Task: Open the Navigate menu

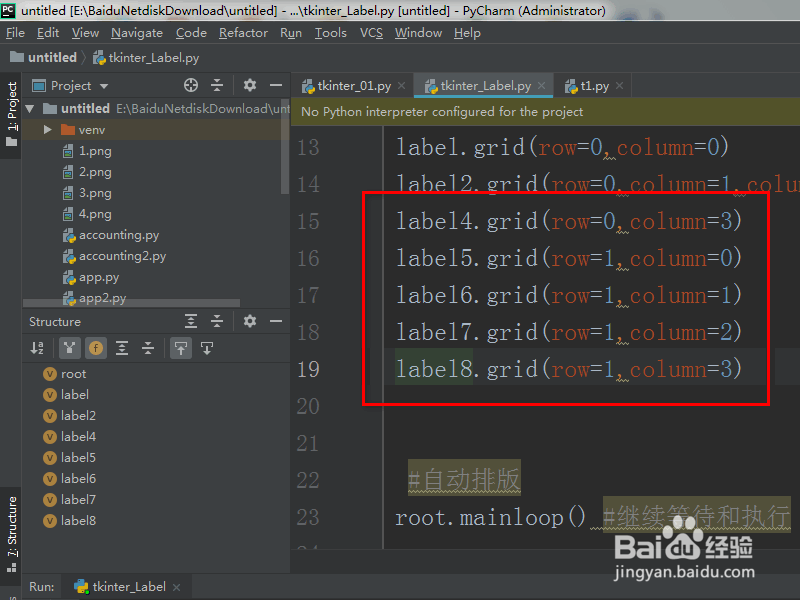Action: 137,33
